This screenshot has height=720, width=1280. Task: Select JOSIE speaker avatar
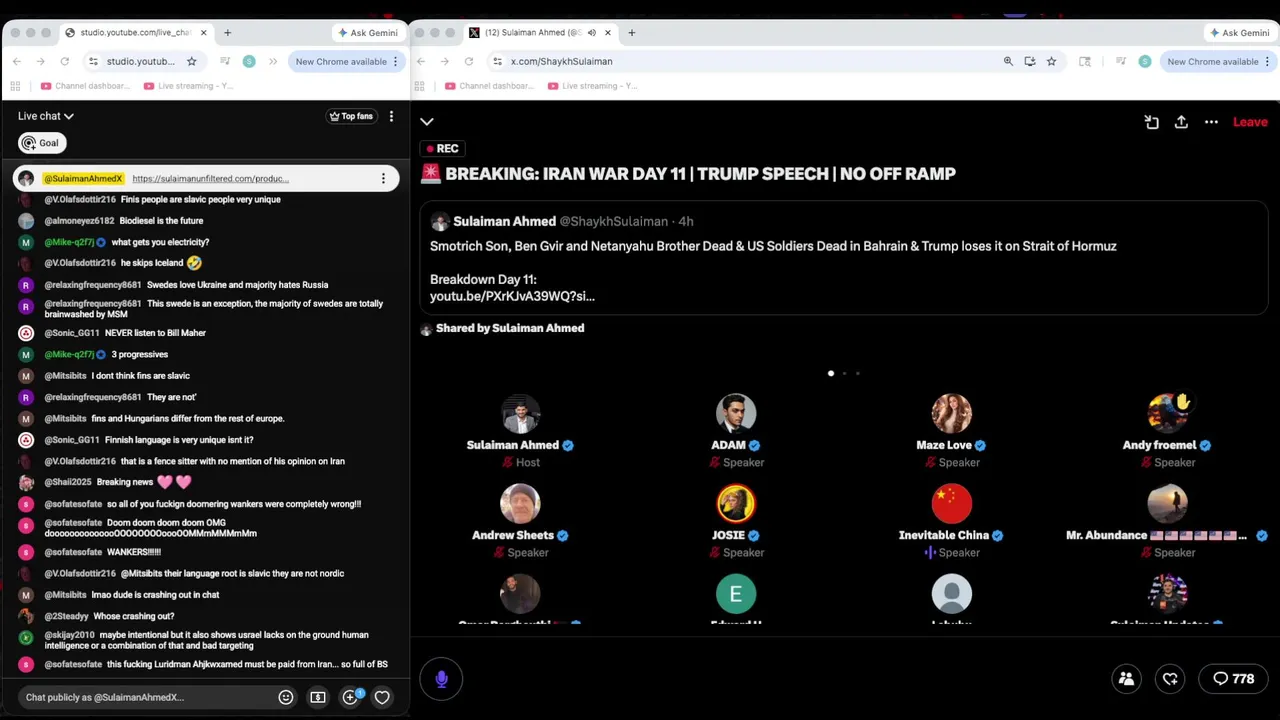pos(736,504)
